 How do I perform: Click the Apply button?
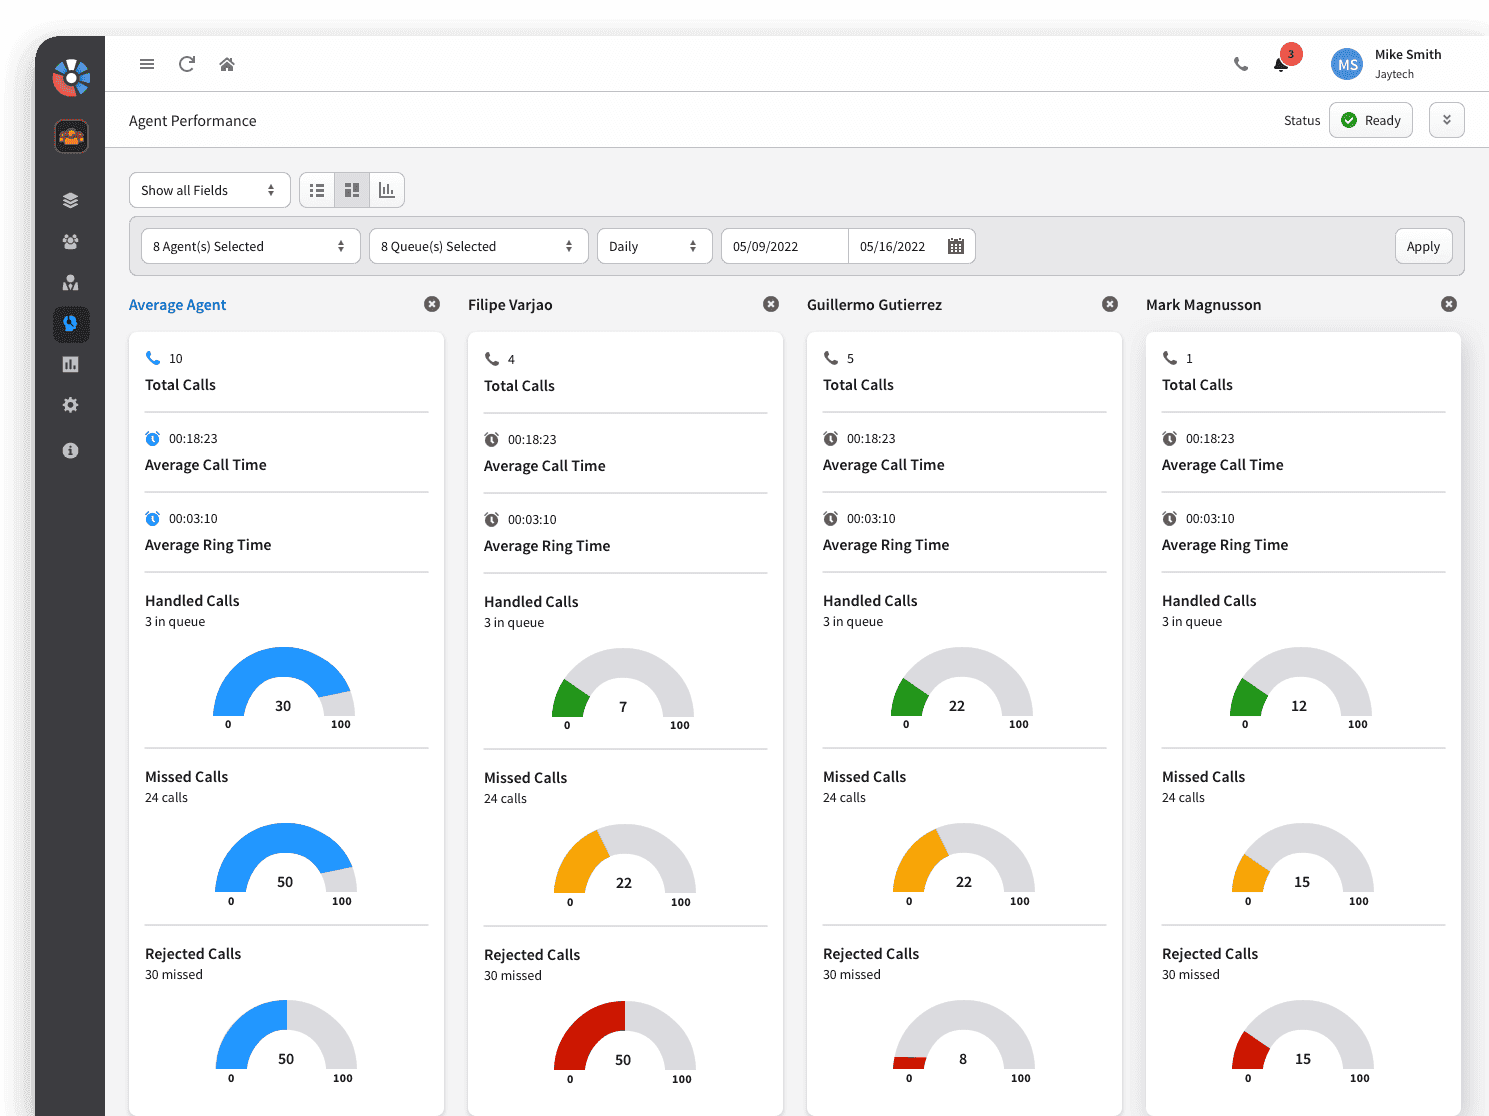[x=1423, y=246]
